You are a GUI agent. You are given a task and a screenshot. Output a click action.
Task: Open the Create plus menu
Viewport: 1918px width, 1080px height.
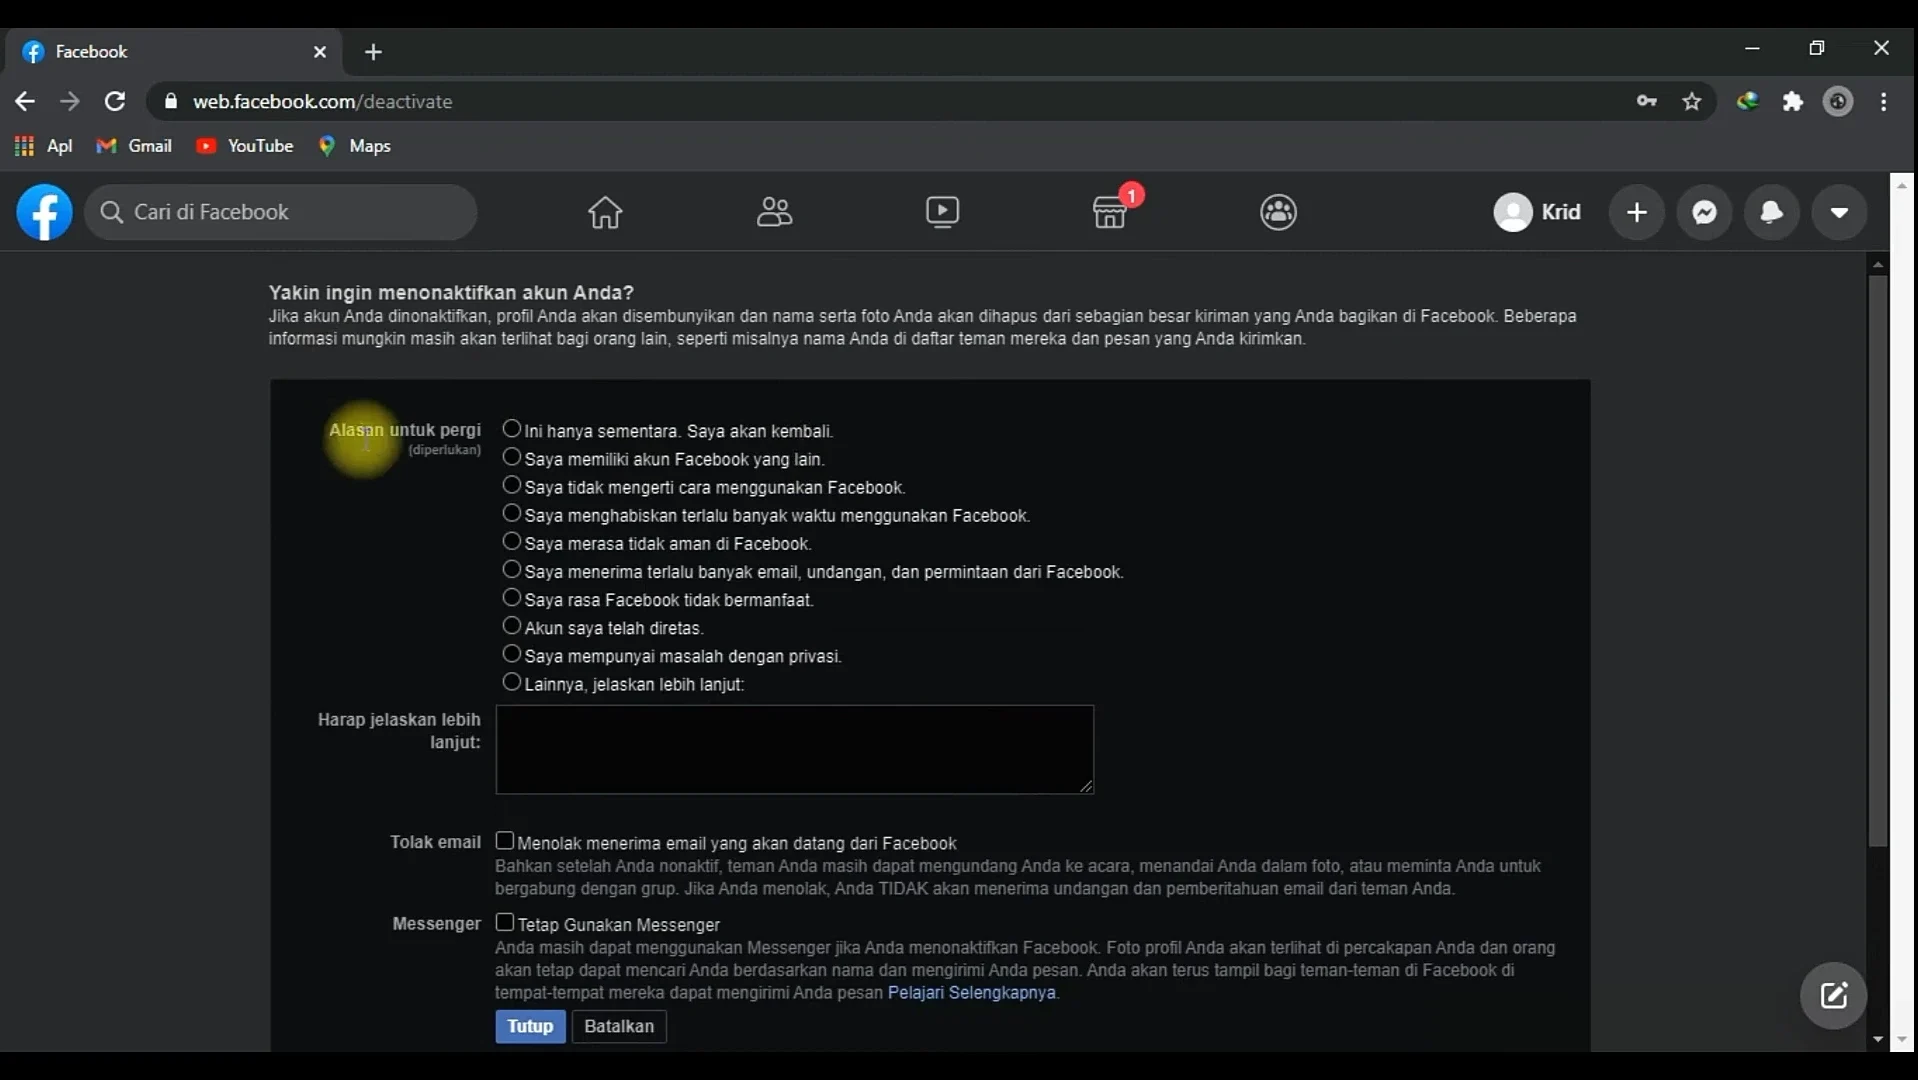click(x=1636, y=212)
